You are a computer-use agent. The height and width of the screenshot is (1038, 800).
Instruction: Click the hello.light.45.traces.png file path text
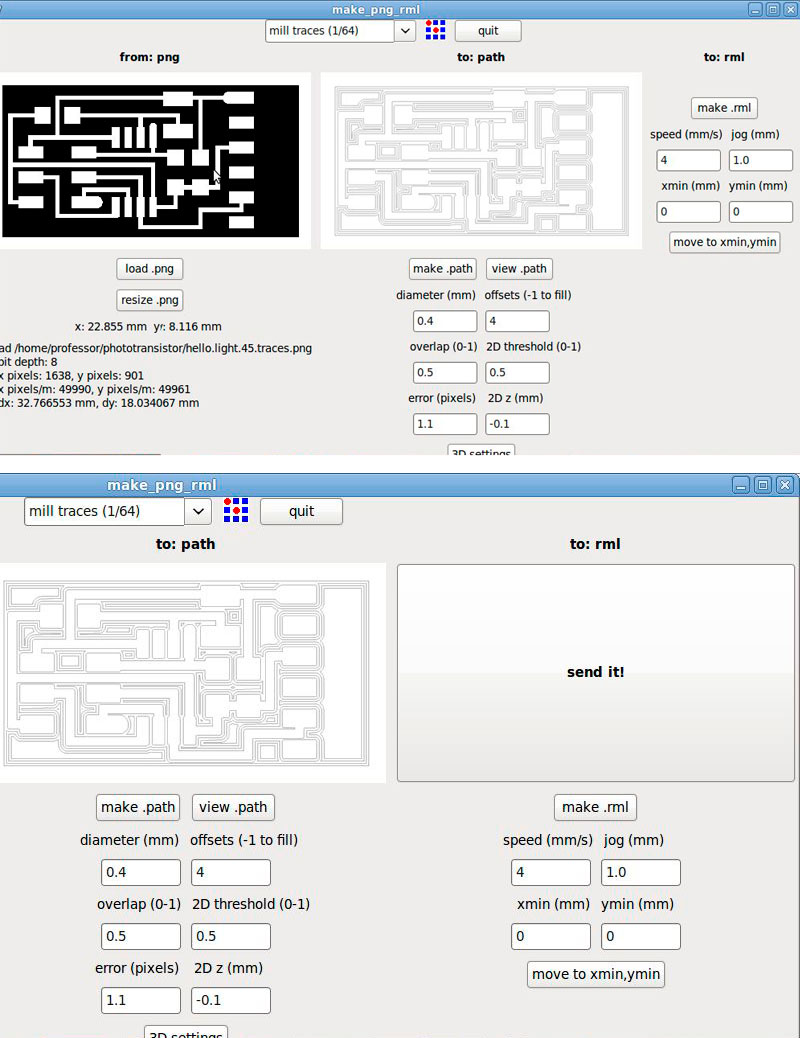[156, 348]
